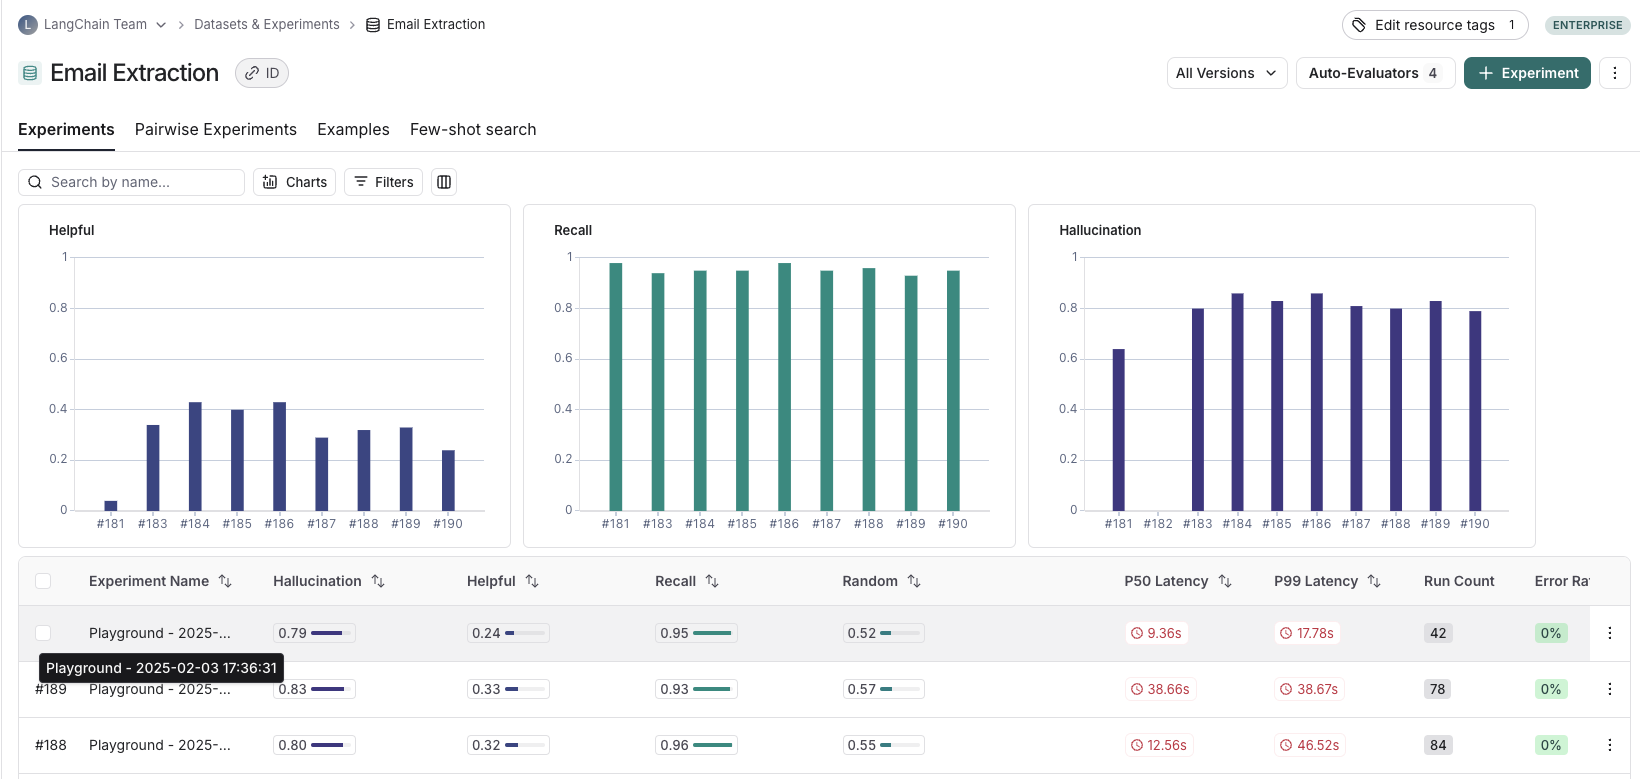Open row menu for experiment #188
The height and width of the screenshot is (779, 1640).
point(1610,745)
